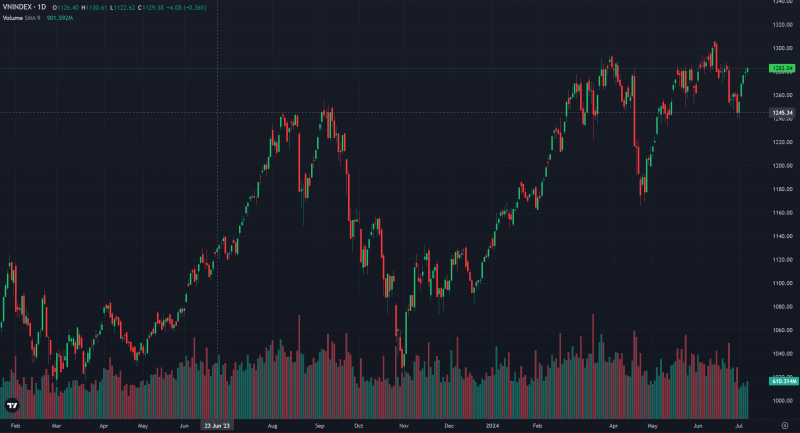800x433 pixels.
Task: Click the Apr 2024 label on time axis
Action: click(x=613, y=425)
